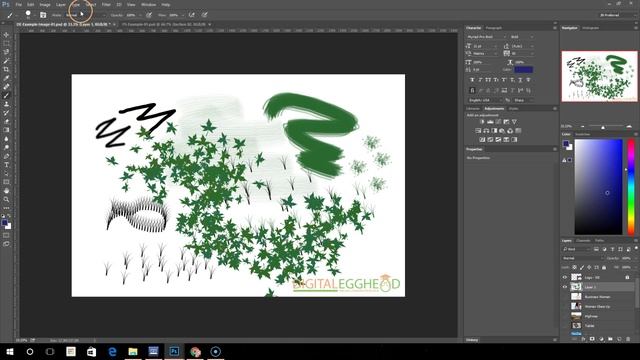Enable airbrush mode in the options bar

(x=191, y=15)
